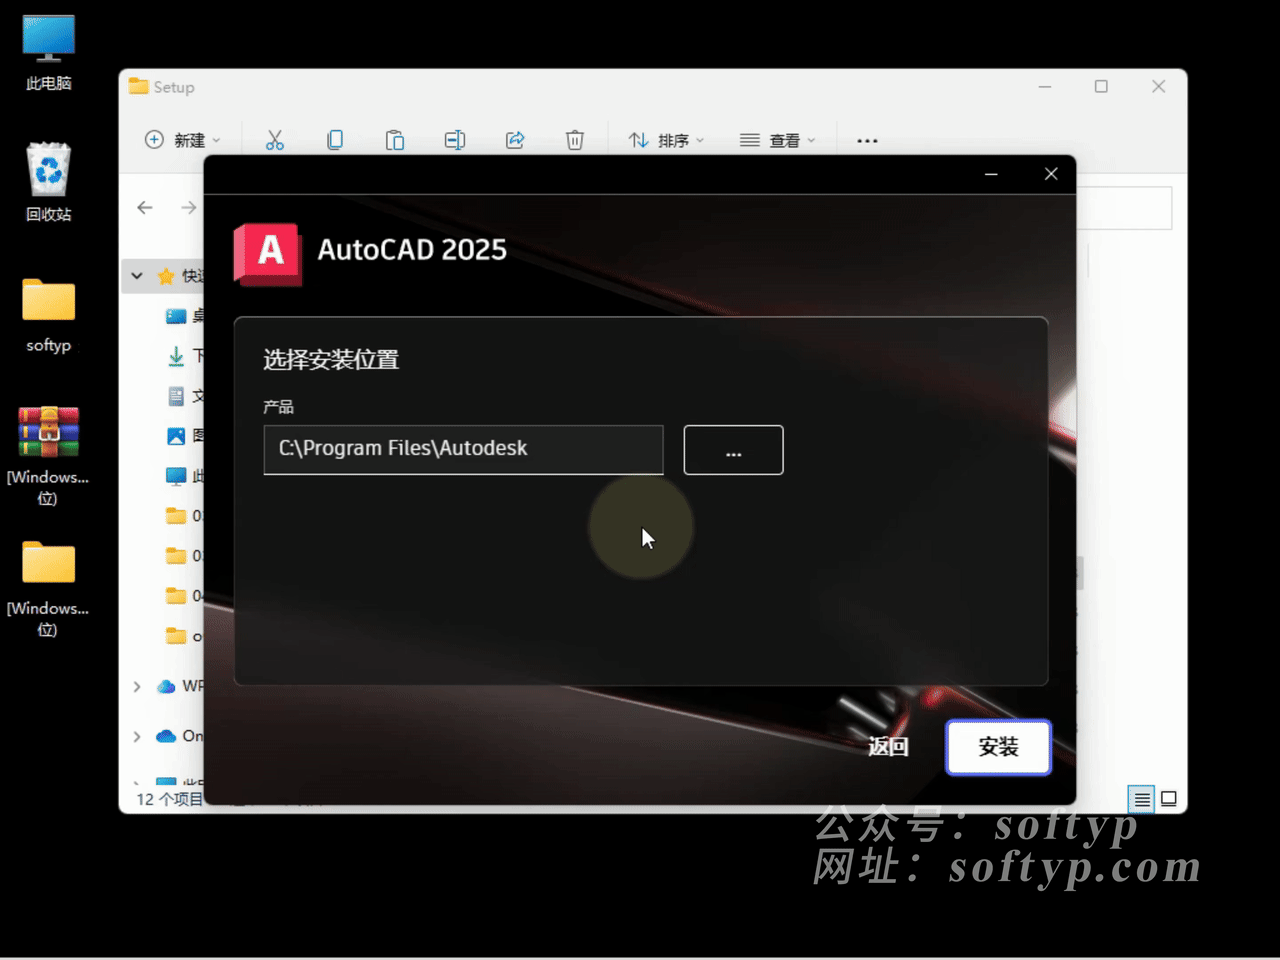Click the cut scissors icon in Explorer toolbar
The image size is (1280, 960).
click(275, 140)
